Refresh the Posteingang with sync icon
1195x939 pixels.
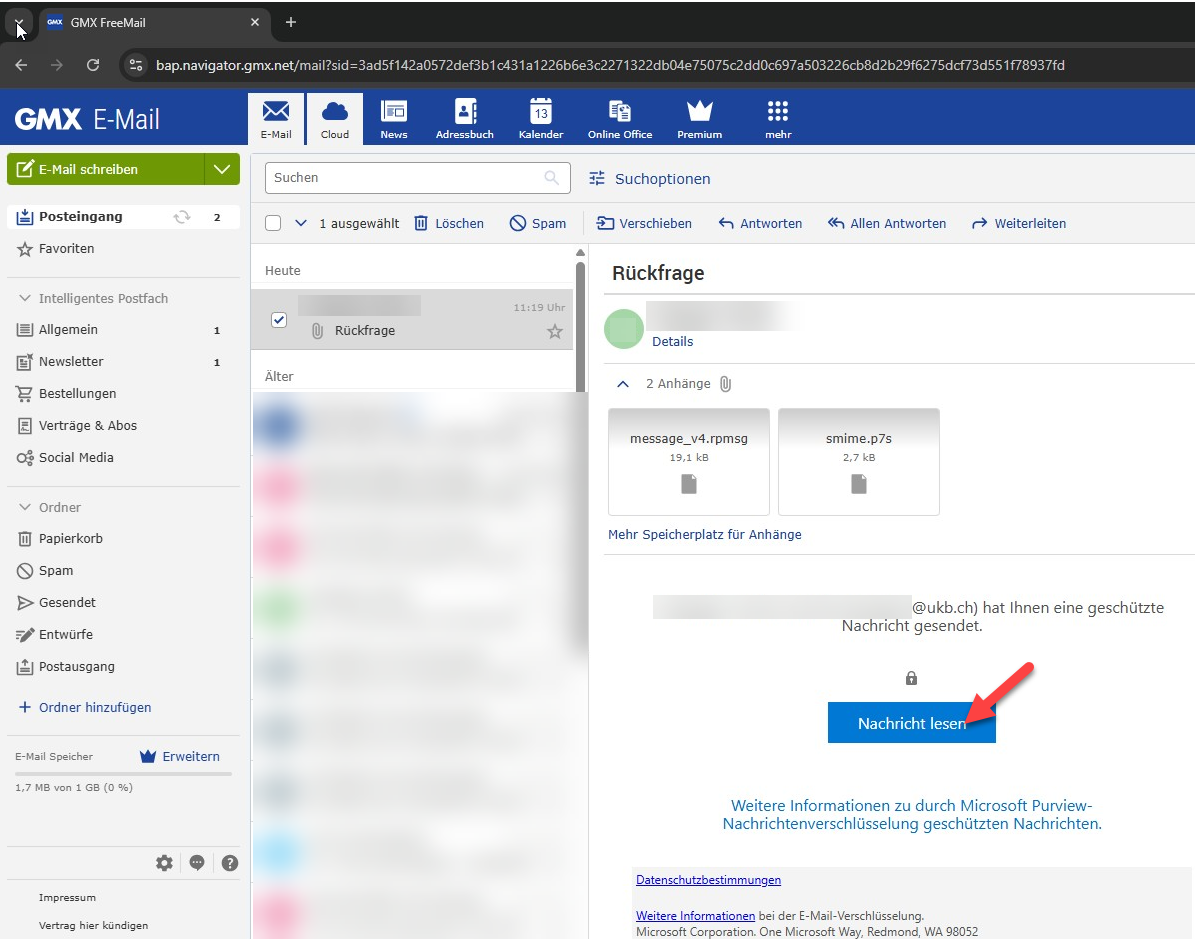pos(181,217)
